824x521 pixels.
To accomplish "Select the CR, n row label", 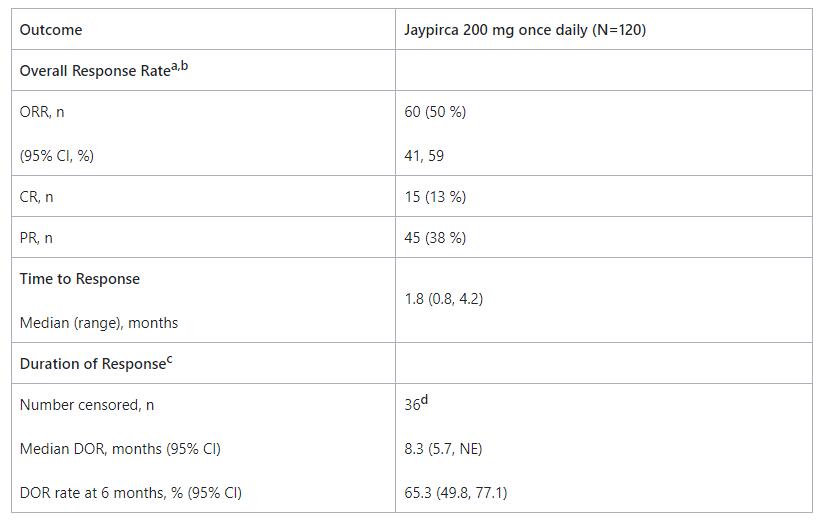I will point(37,197).
